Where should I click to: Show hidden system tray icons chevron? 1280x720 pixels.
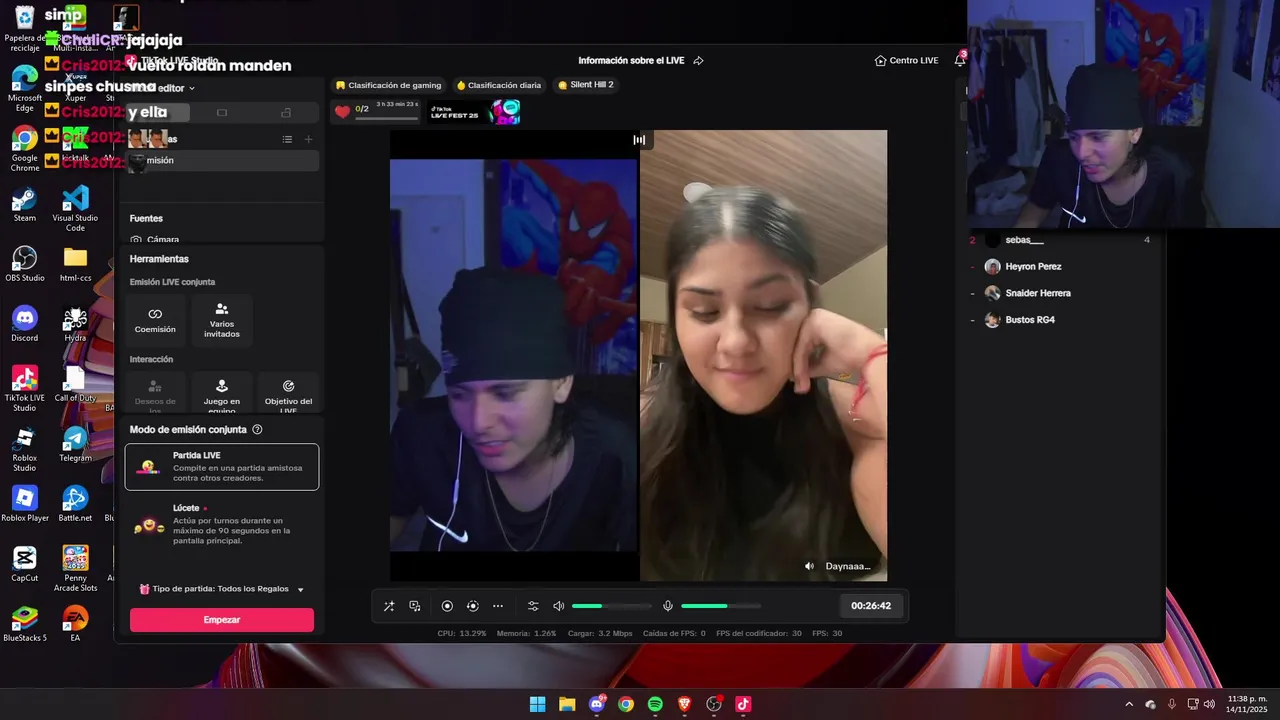point(1129,704)
